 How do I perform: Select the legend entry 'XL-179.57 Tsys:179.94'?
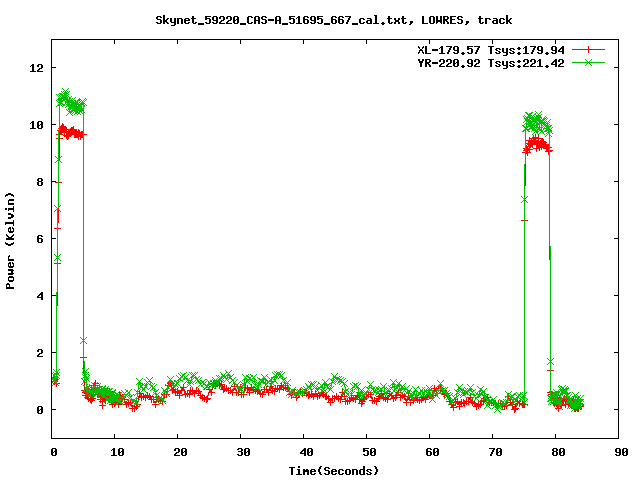coord(491,50)
